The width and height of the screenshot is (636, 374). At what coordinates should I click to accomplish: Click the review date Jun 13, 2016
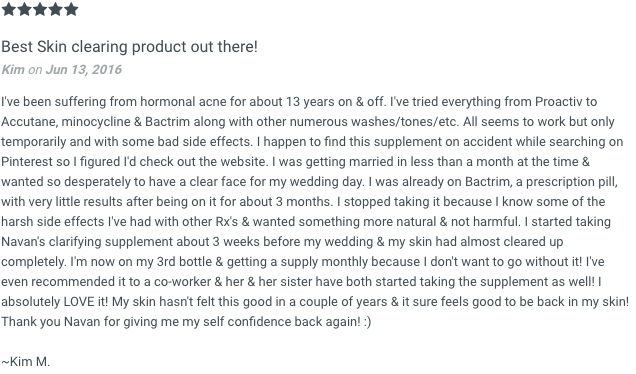(84, 69)
